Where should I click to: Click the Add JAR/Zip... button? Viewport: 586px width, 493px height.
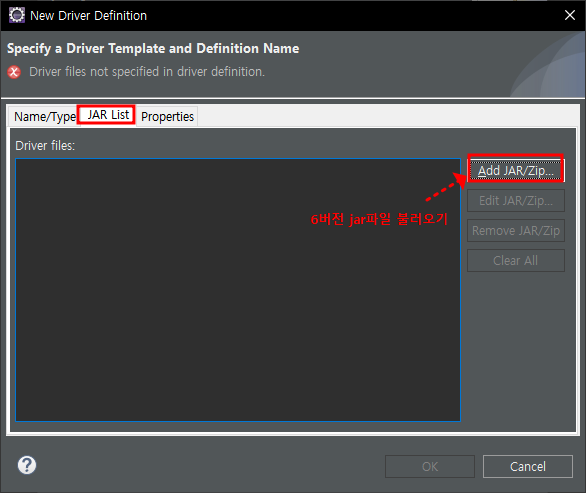coord(516,171)
